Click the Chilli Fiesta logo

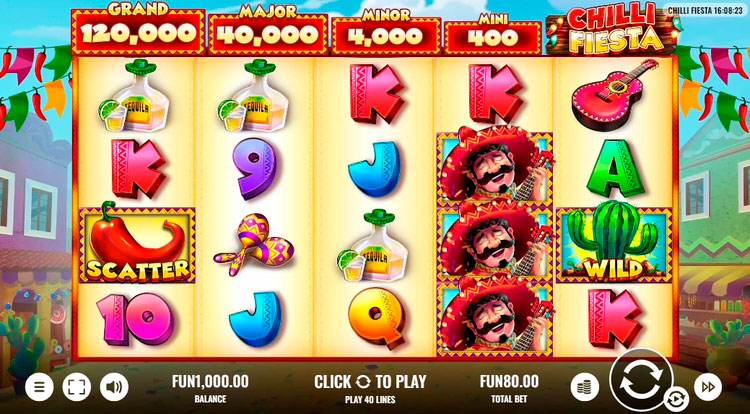coord(614,29)
